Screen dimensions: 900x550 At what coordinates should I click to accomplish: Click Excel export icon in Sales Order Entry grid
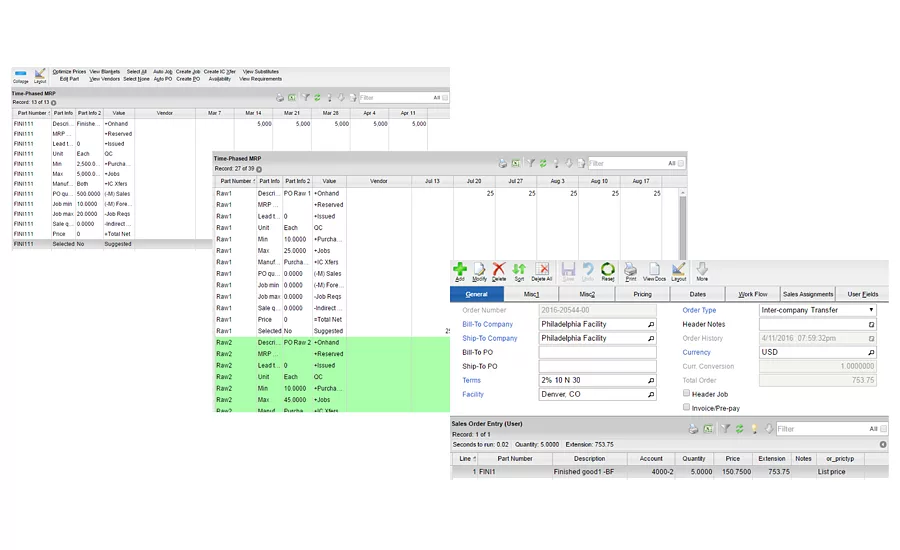pos(708,429)
